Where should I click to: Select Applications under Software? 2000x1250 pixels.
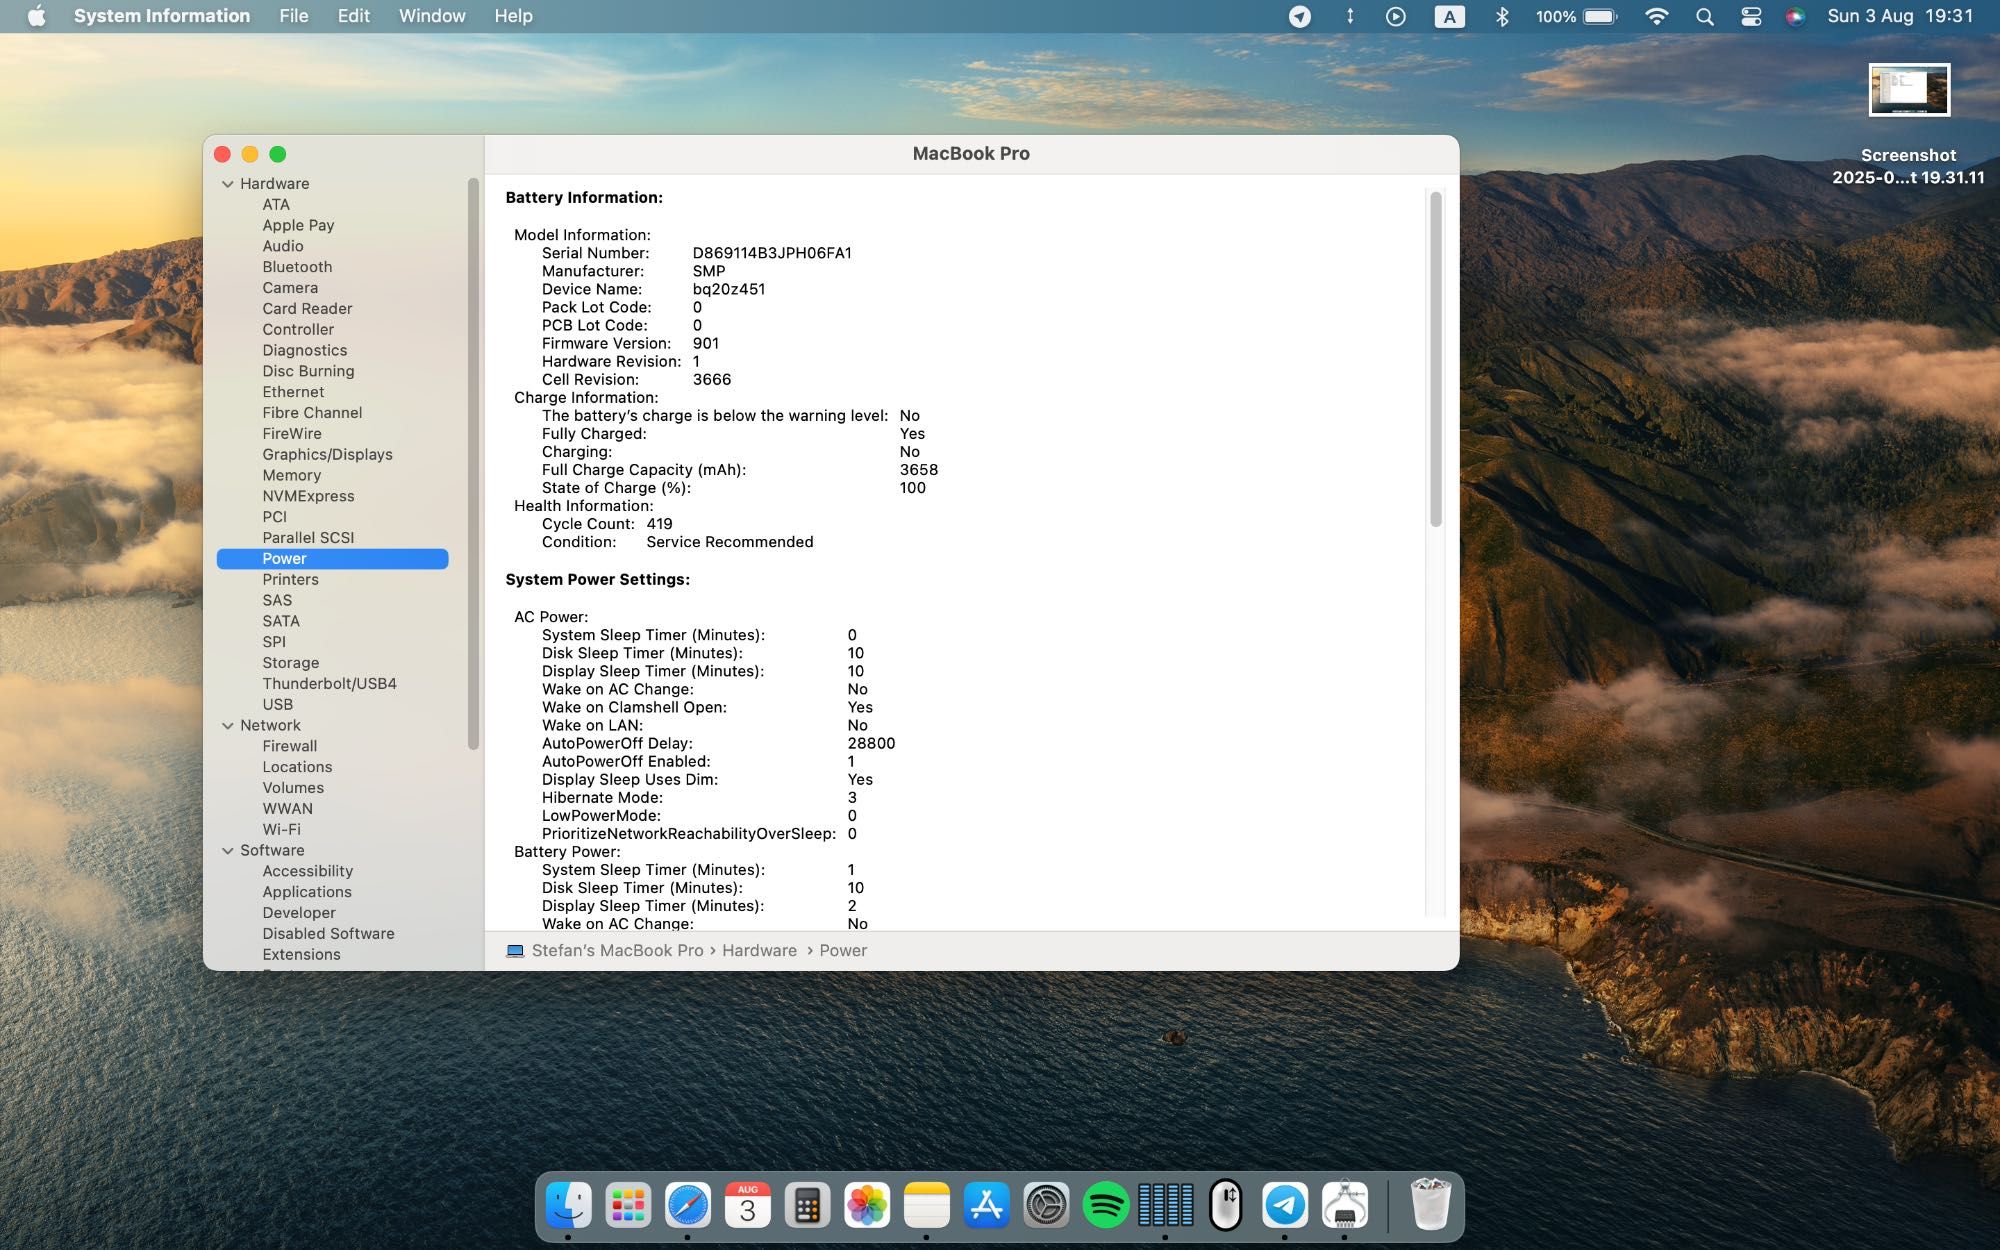(x=307, y=892)
